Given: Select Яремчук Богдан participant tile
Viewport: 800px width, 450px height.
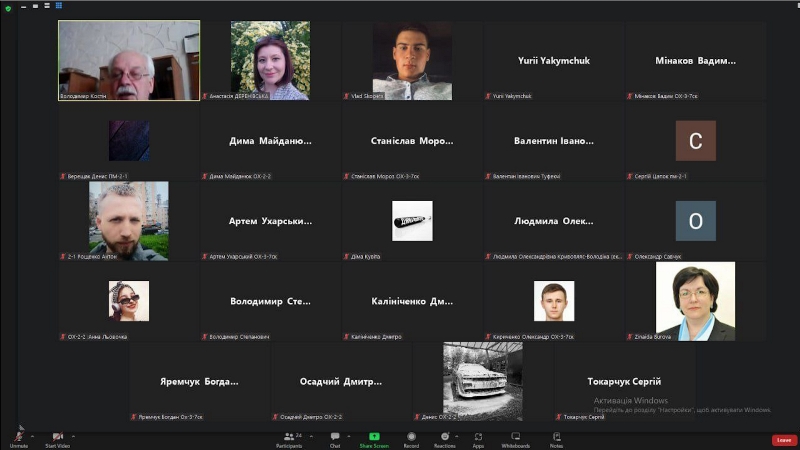Looking at the screenshot, I should [199, 381].
